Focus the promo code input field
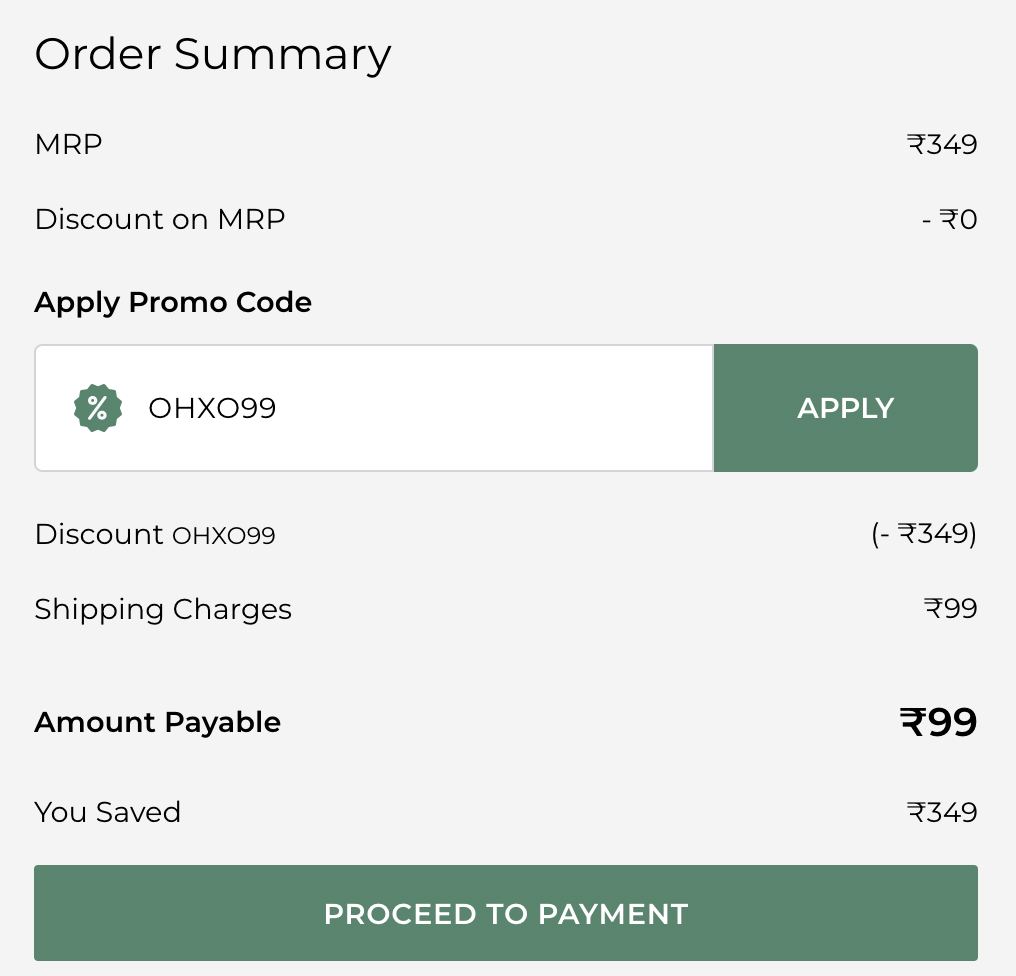This screenshot has height=976, width=1016. [374, 408]
